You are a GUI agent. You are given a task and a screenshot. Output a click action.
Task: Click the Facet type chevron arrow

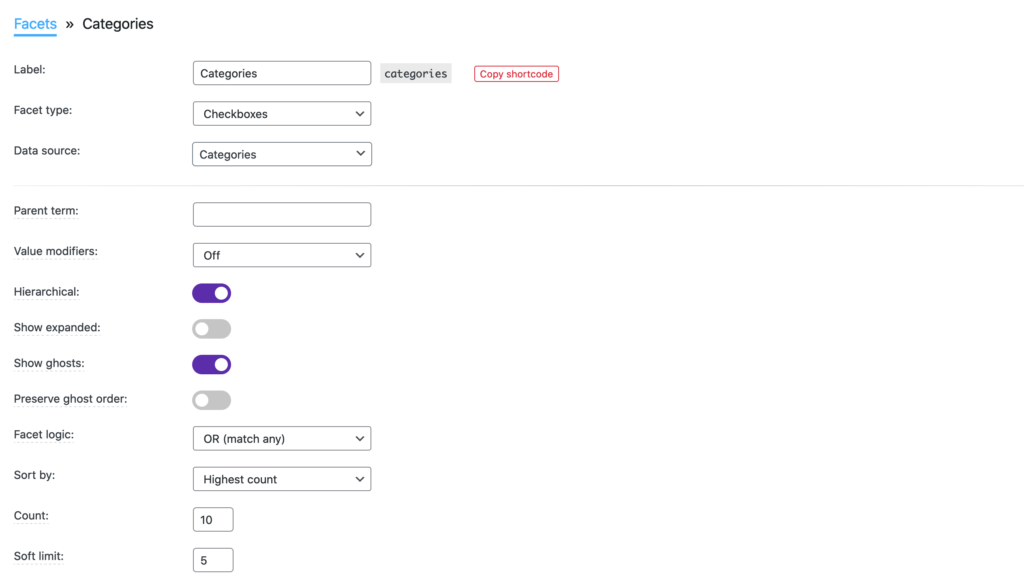pos(360,114)
